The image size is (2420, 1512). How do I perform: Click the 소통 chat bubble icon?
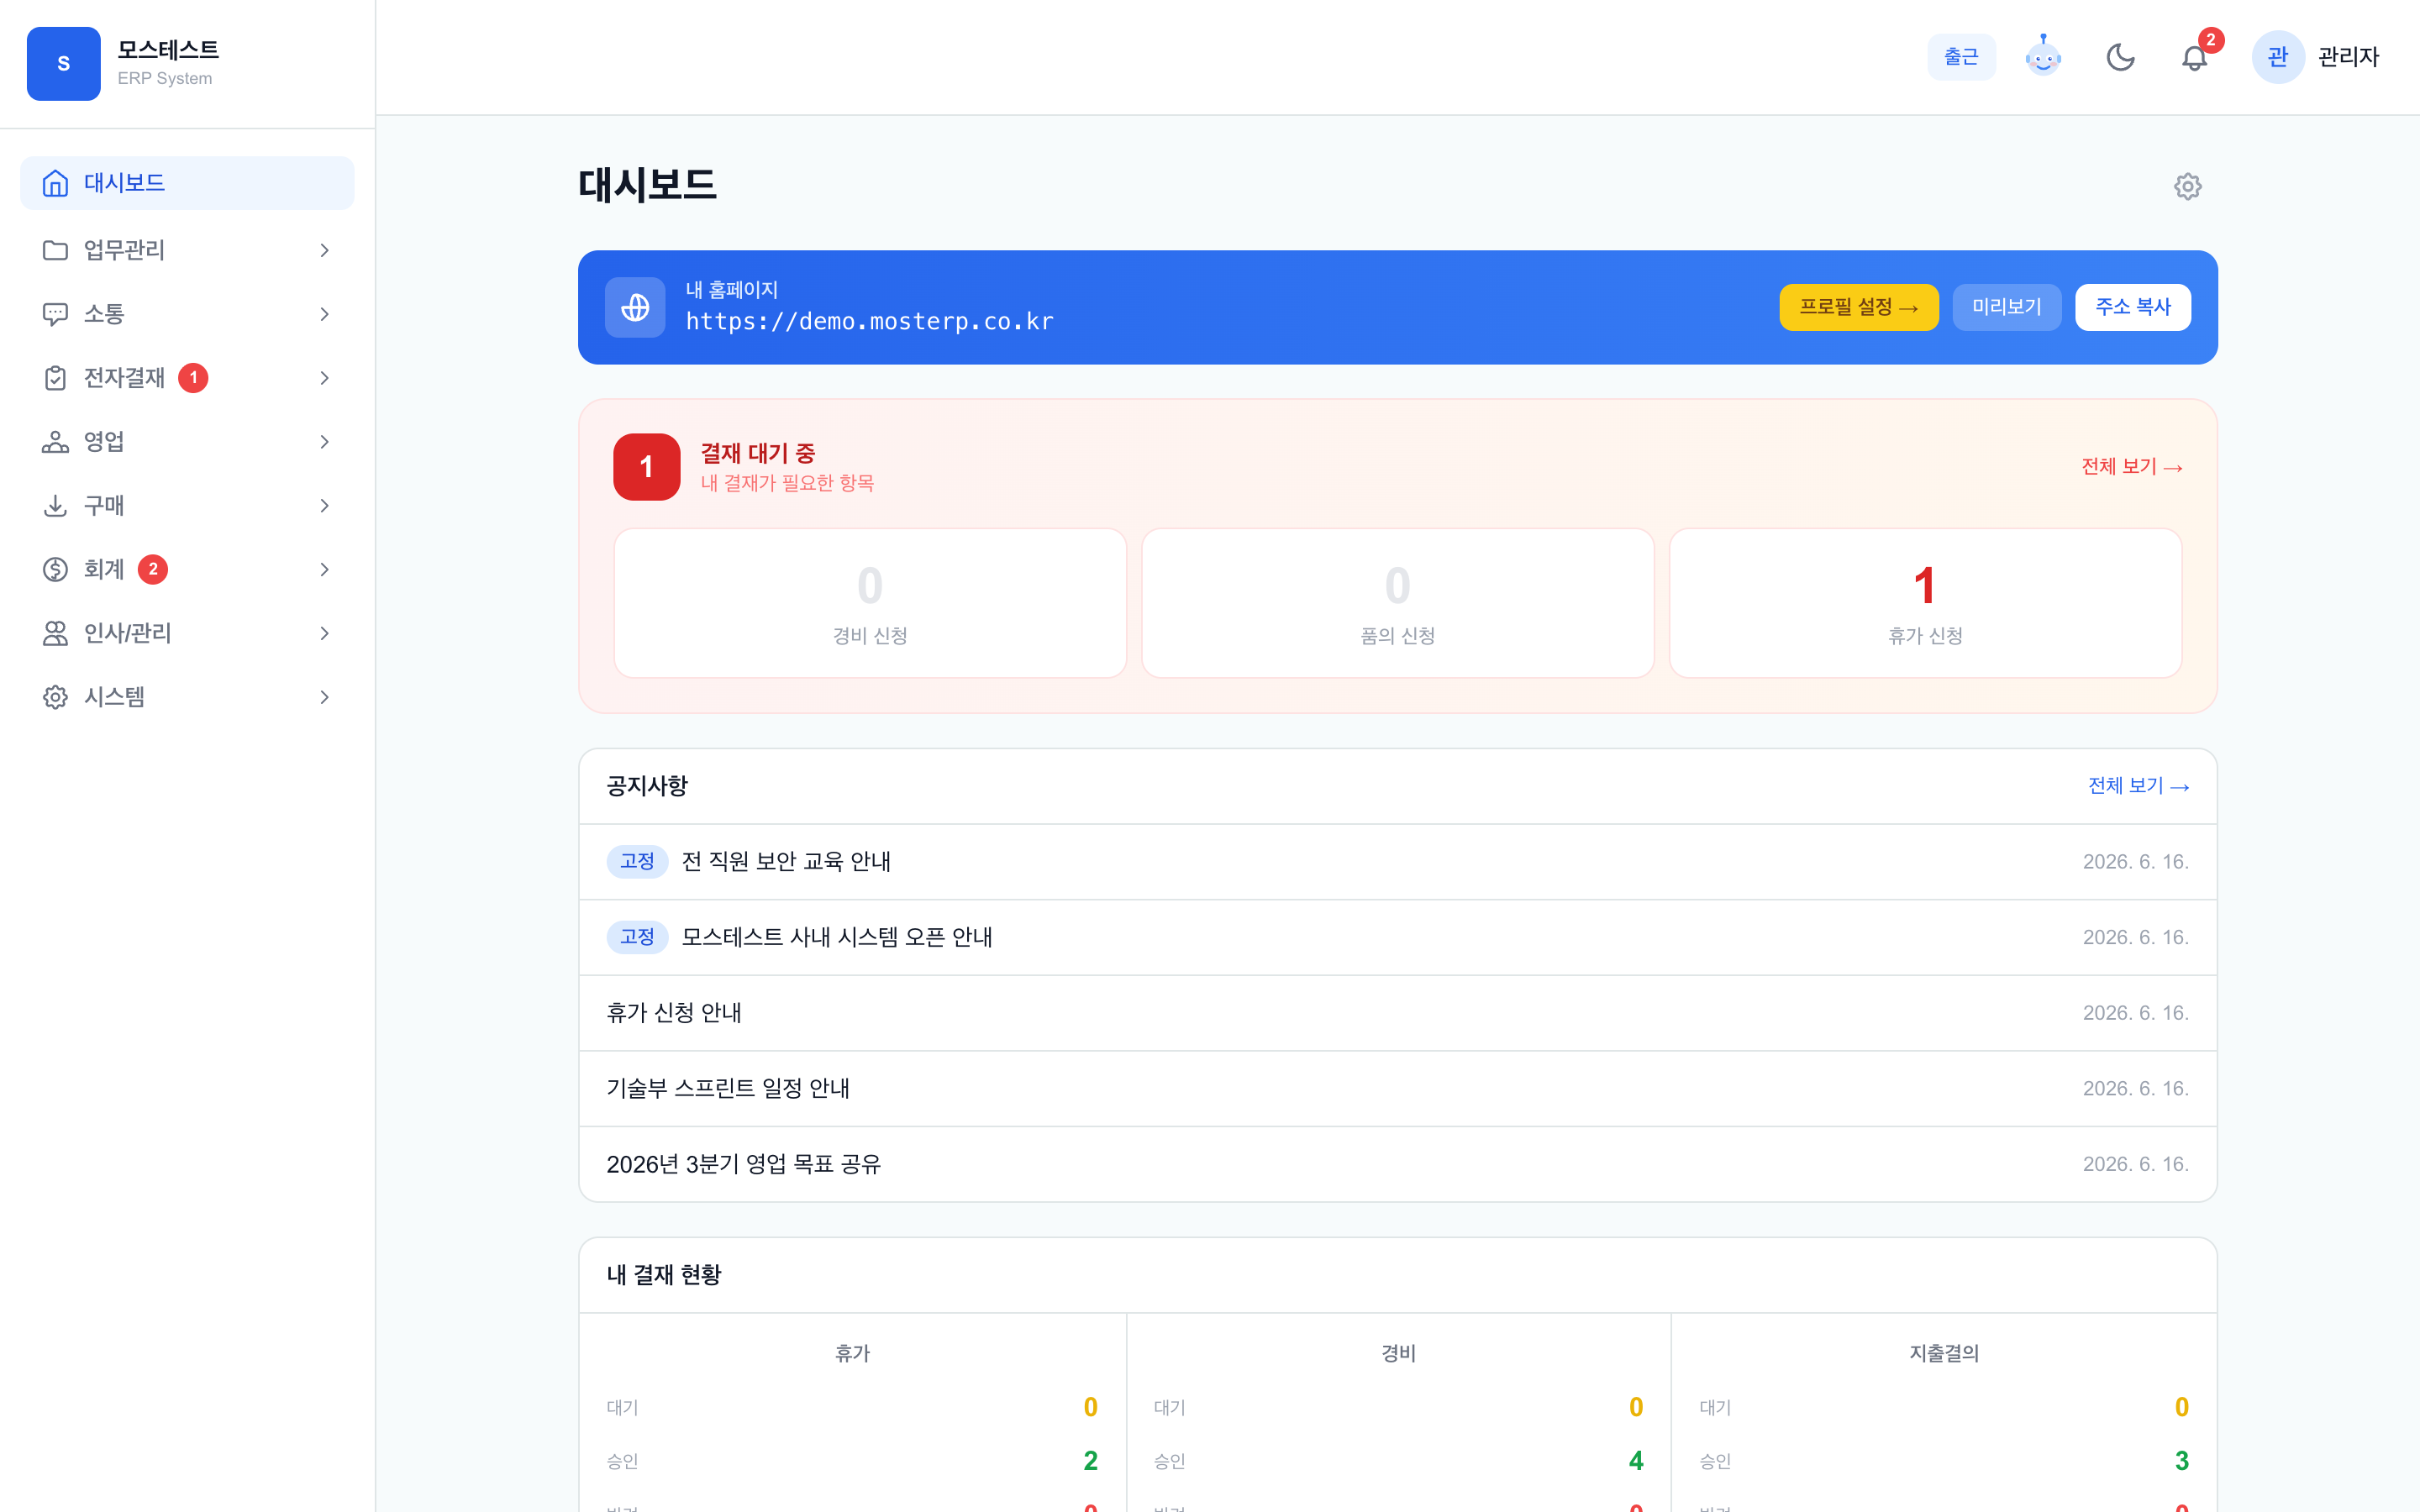[x=55, y=314]
